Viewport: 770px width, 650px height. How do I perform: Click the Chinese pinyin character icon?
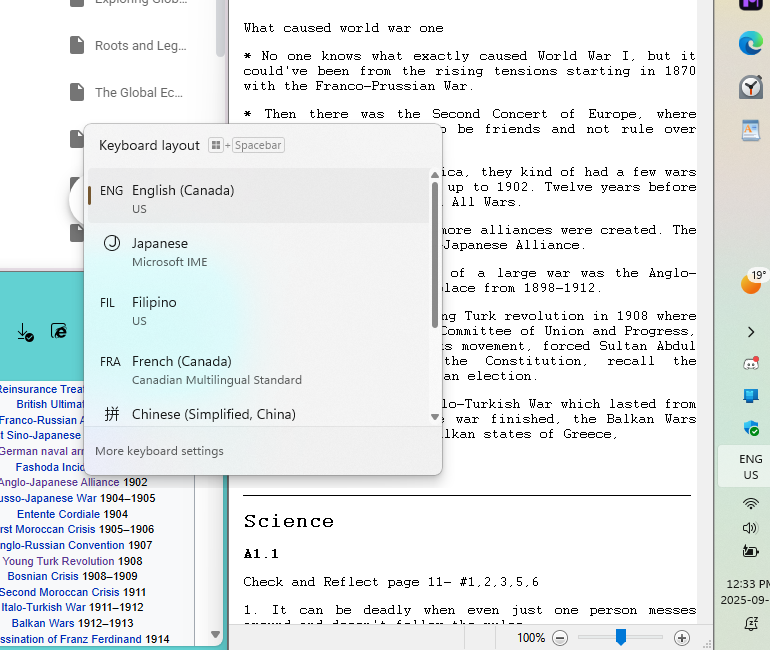click(x=112, y=414)
